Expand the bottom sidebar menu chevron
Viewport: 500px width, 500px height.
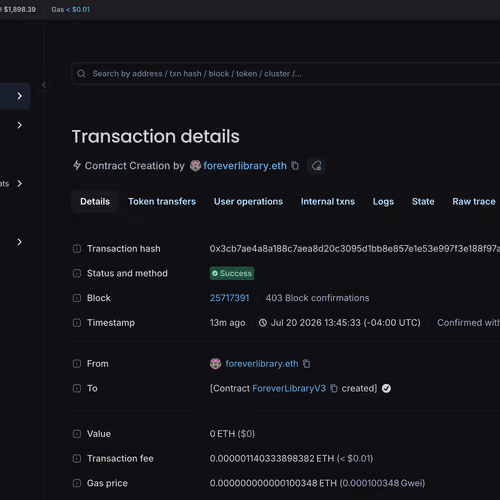tap(20, 242)
